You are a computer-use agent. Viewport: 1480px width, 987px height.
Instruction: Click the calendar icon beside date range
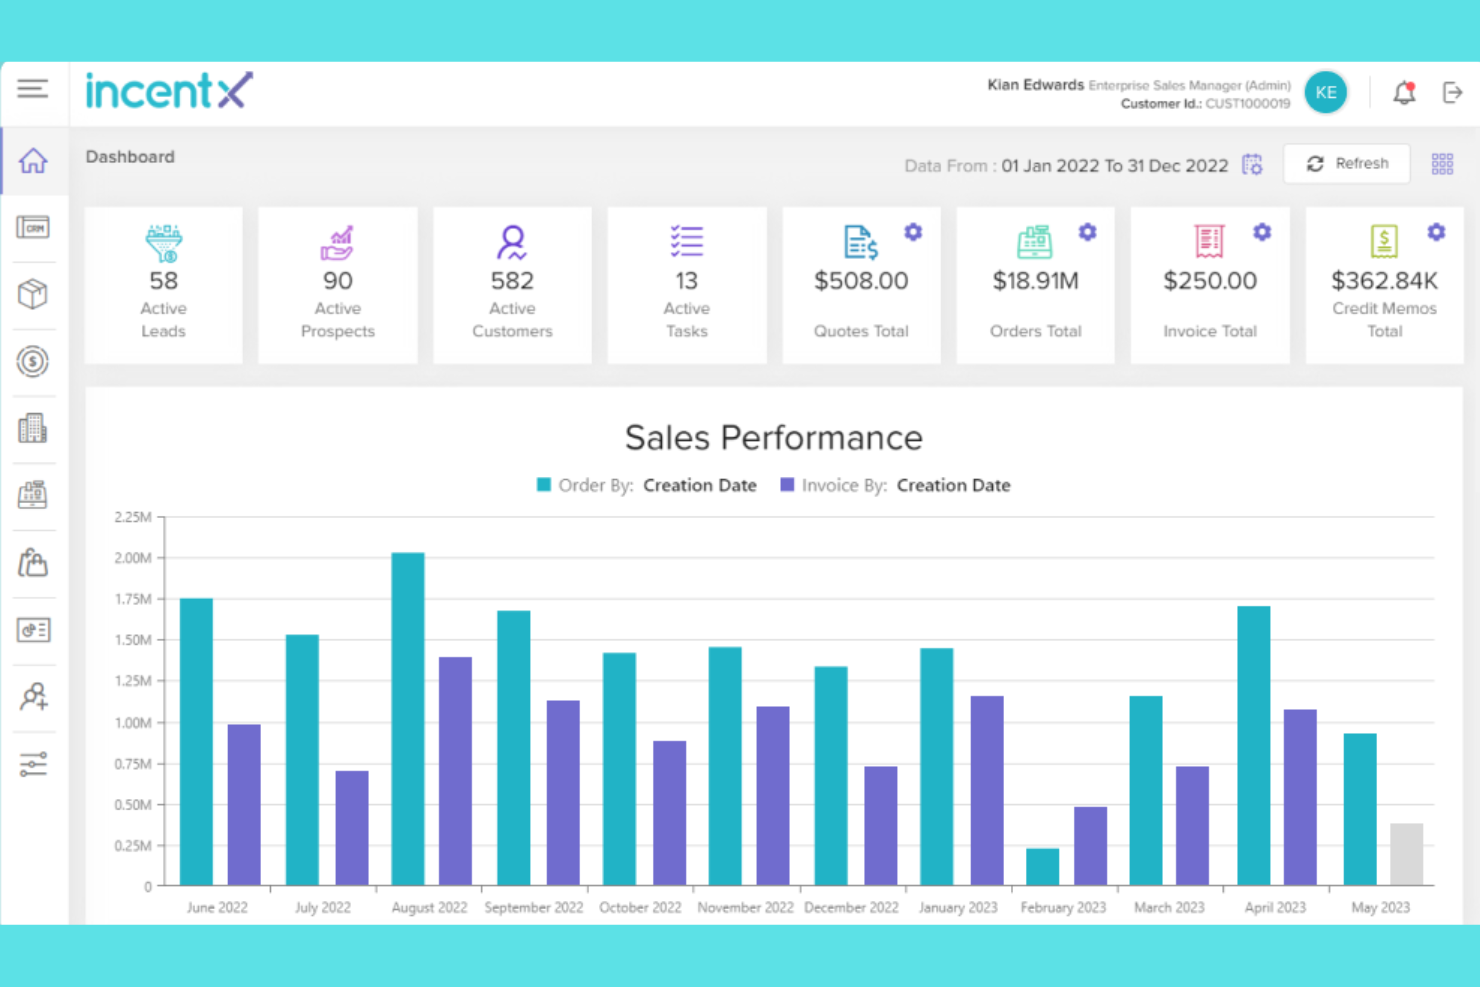pyautogui.click(x=1250, y=164)
